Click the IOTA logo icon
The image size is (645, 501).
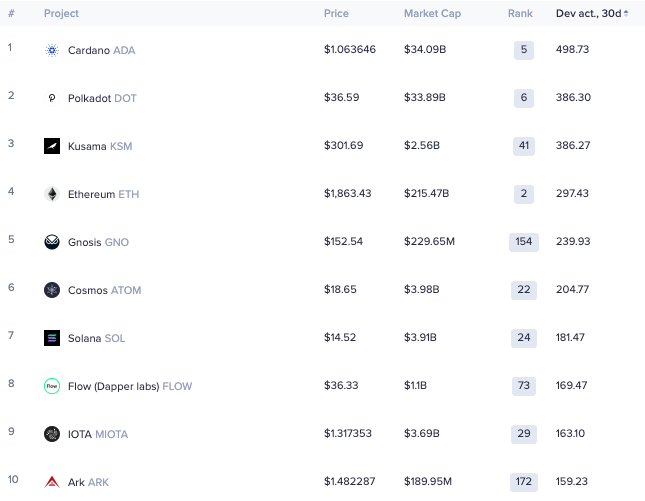52,434
